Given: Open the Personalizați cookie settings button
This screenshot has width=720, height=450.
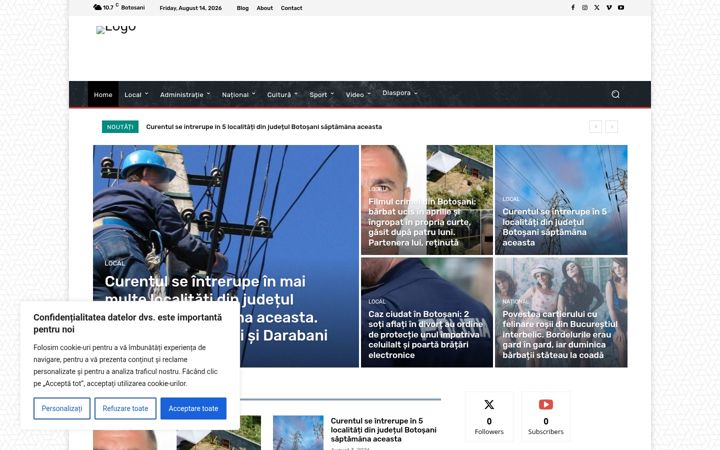Looking at the screenshot, I should (62, 408).
